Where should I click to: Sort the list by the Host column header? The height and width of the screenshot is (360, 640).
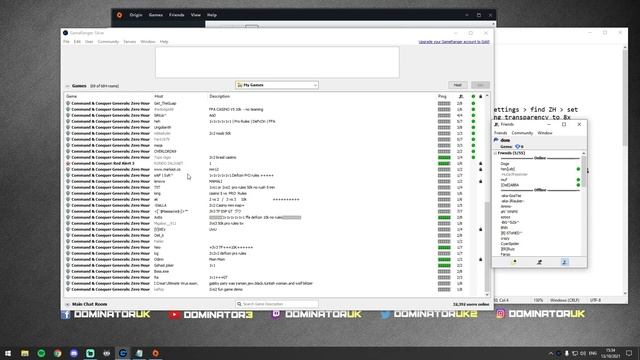159,96
